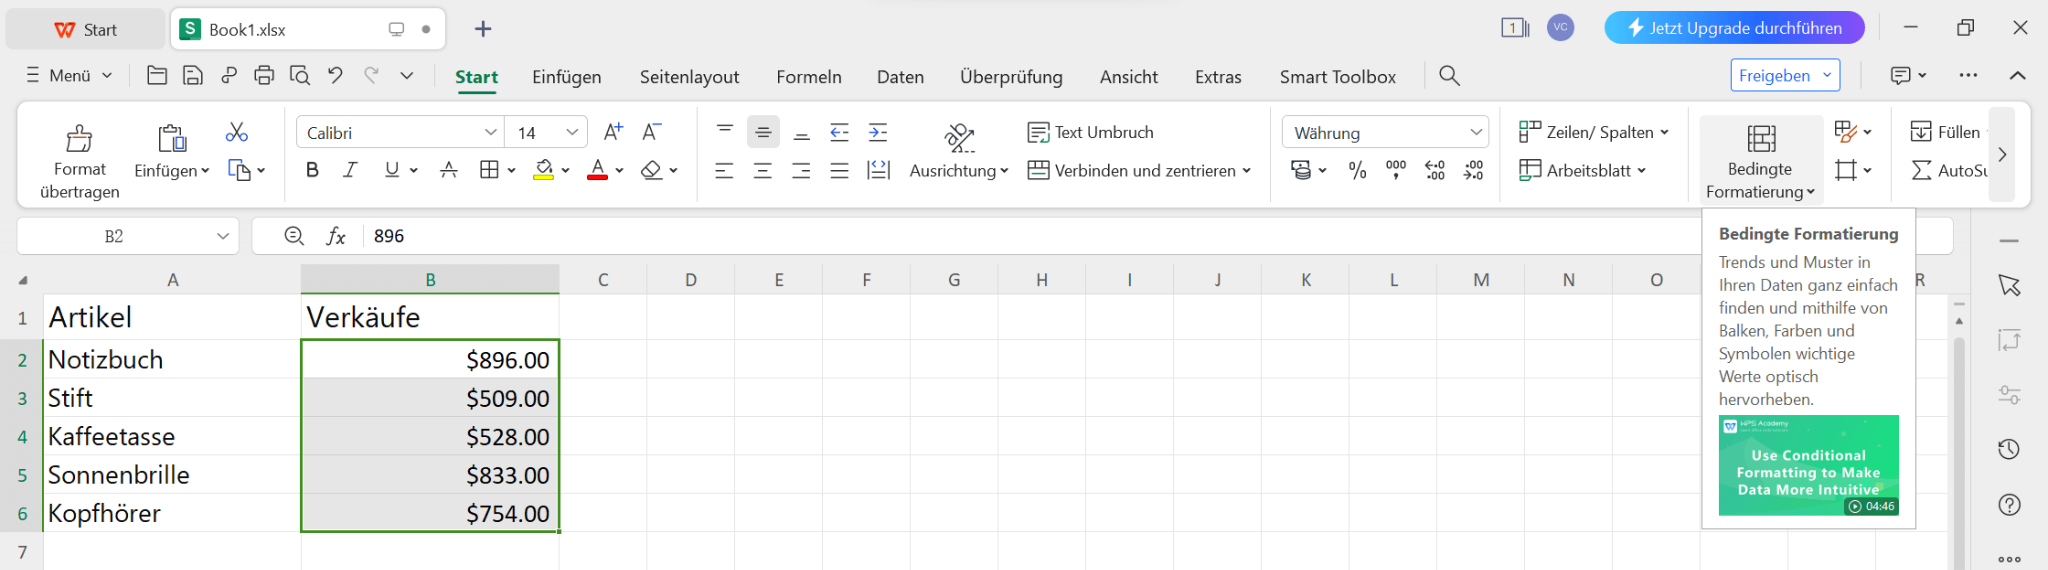Click the undo arrow icon
This screenshot has height=570, width=2048.
click(x=335, y=75)
